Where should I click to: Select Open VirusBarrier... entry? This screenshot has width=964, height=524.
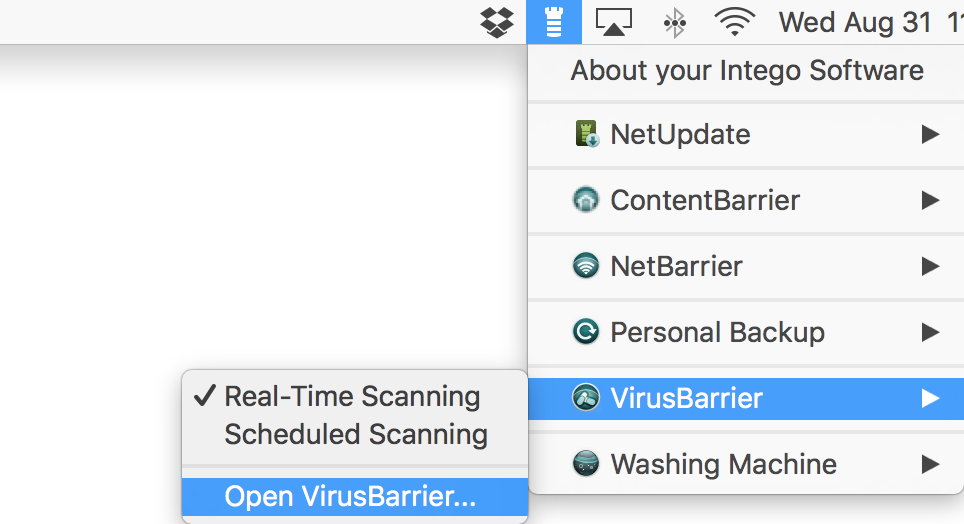pos(355,497)
